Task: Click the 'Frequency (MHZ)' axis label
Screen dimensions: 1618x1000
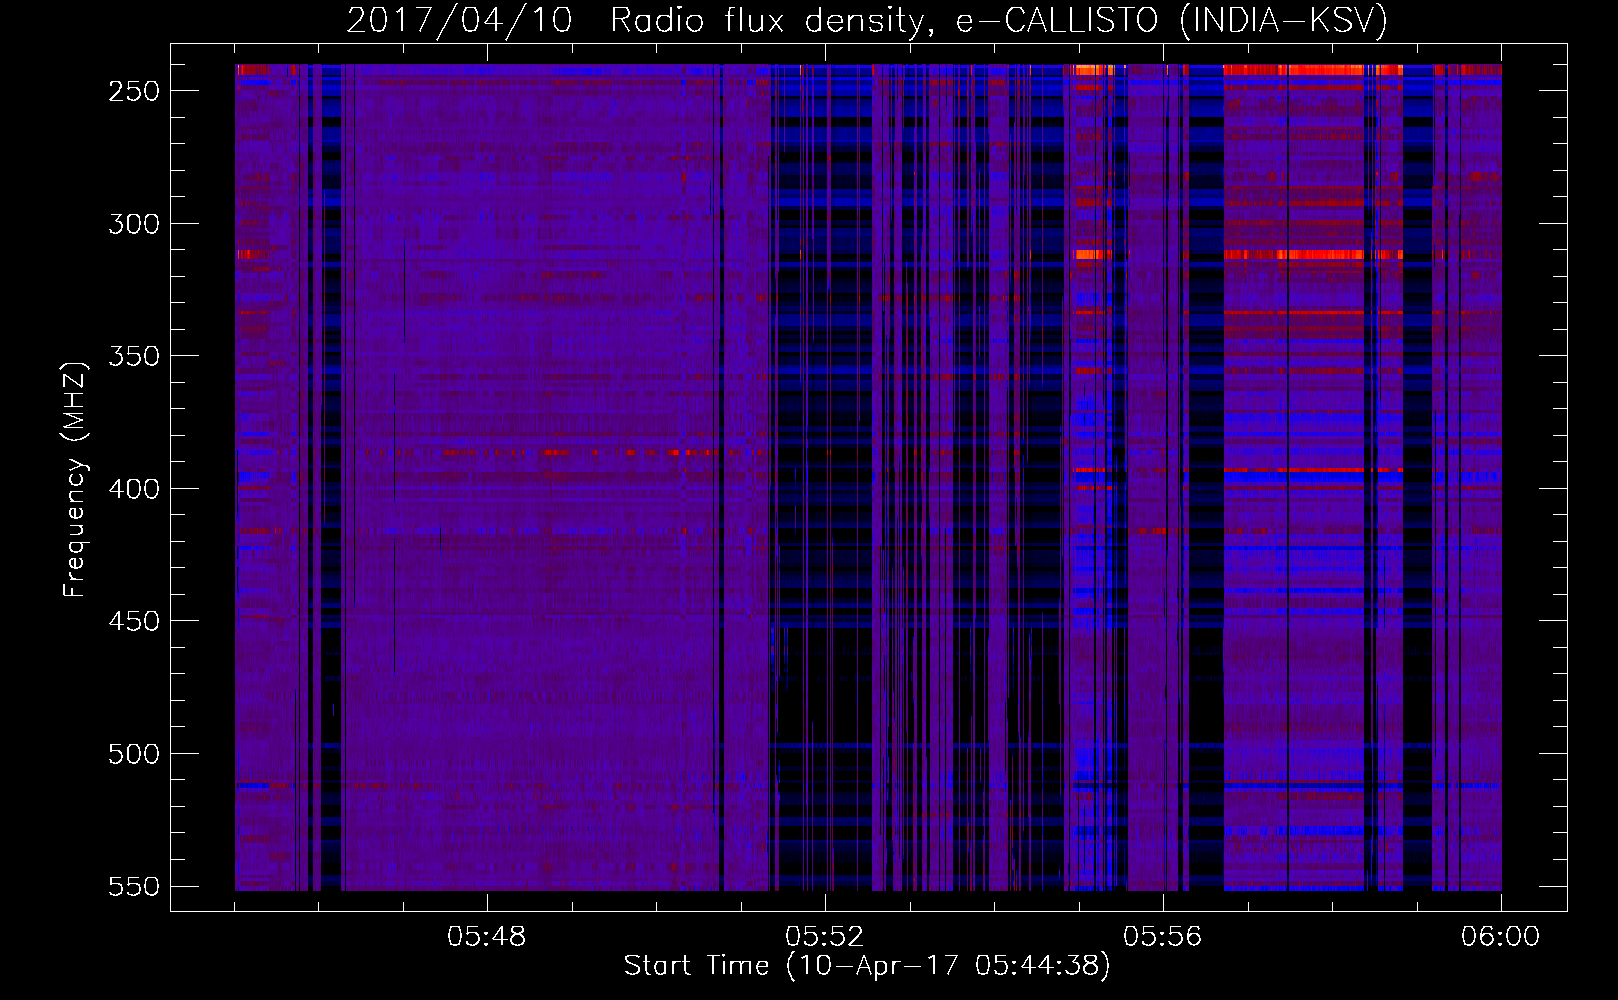Action: pos(75,479)
